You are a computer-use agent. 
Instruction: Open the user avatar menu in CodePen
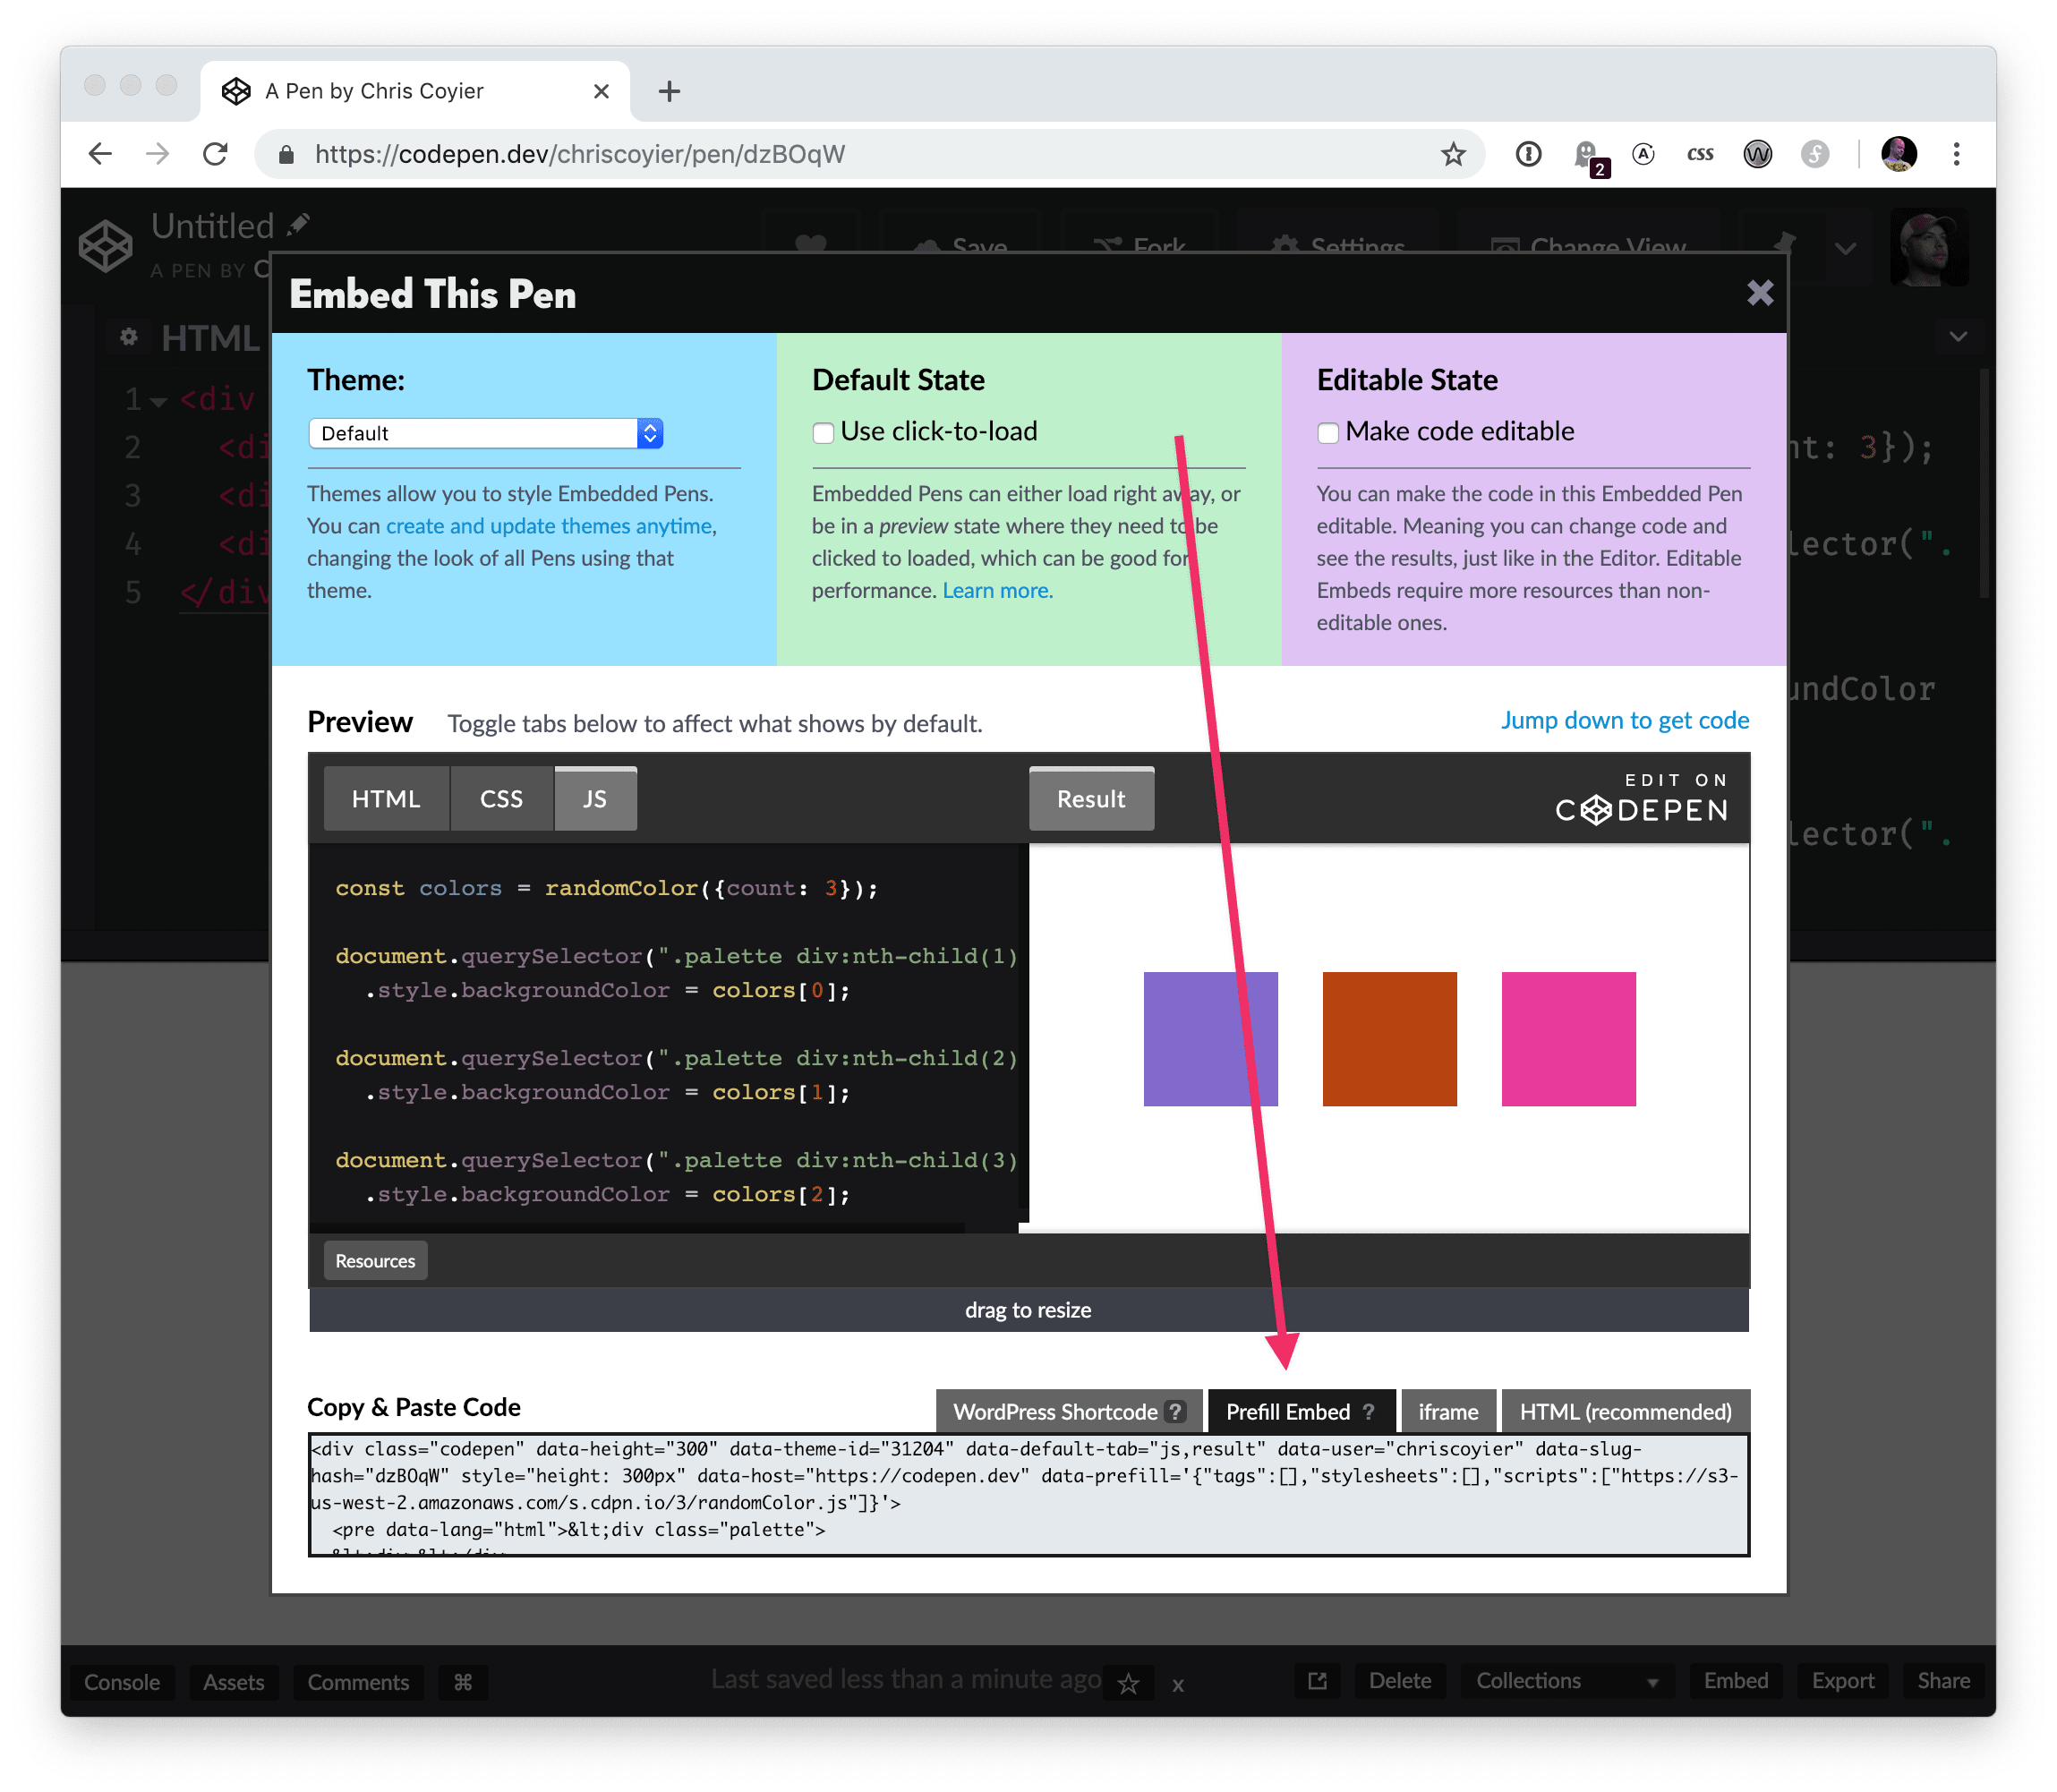pyautogui.click(x=1929, y=247)
